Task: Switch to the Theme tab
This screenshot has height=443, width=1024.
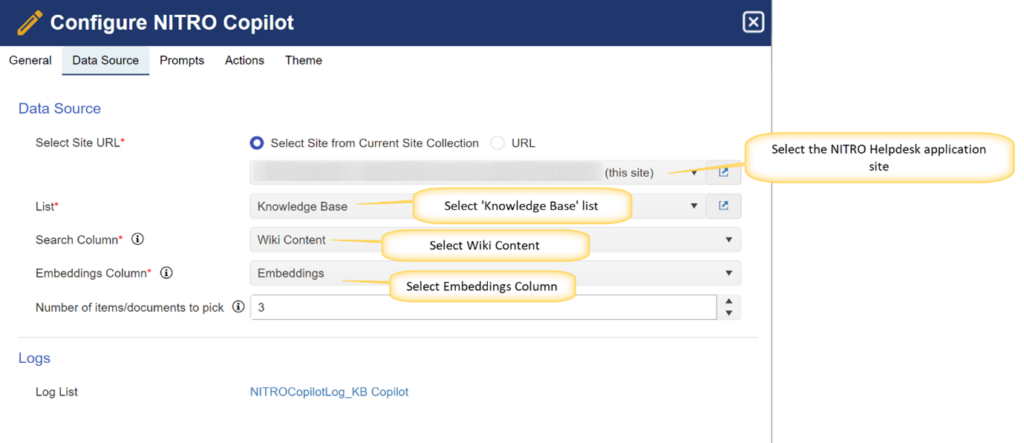Action: (x=303, y=60)
